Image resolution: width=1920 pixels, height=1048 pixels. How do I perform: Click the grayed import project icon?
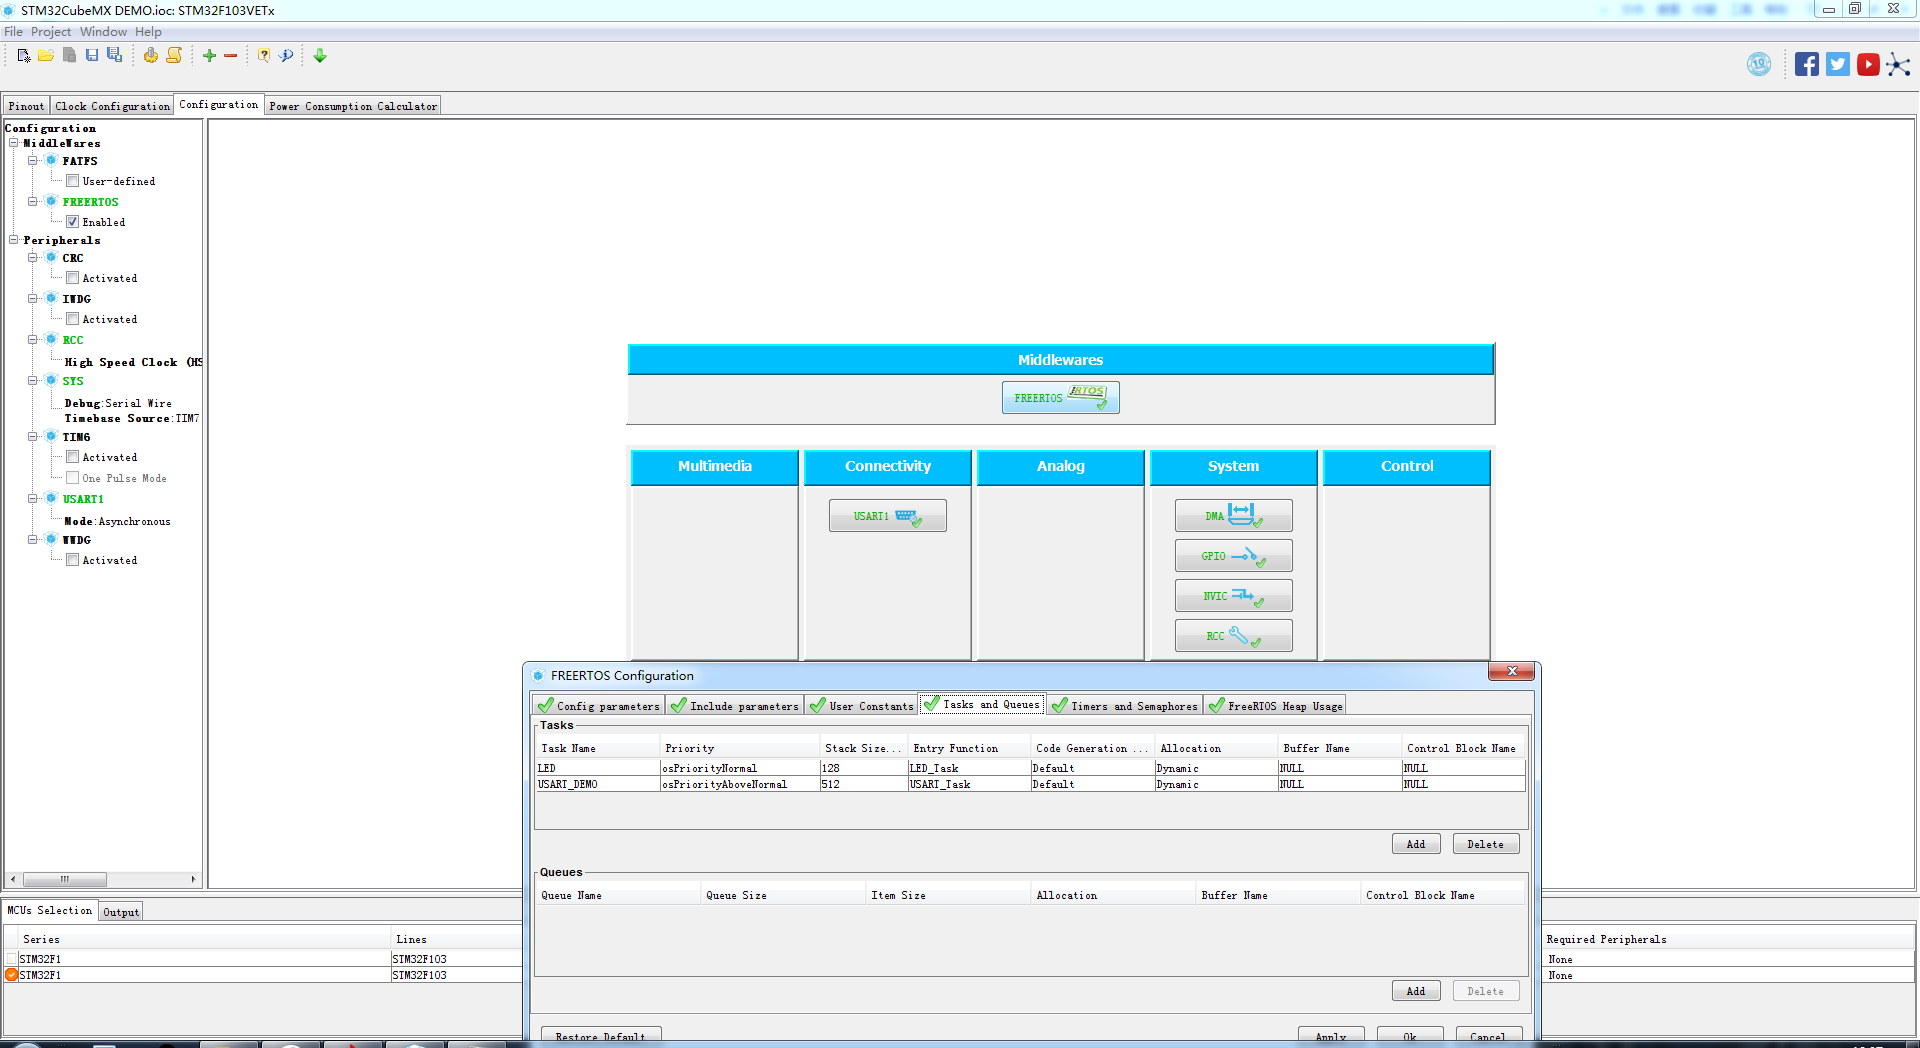click(69, 56)
